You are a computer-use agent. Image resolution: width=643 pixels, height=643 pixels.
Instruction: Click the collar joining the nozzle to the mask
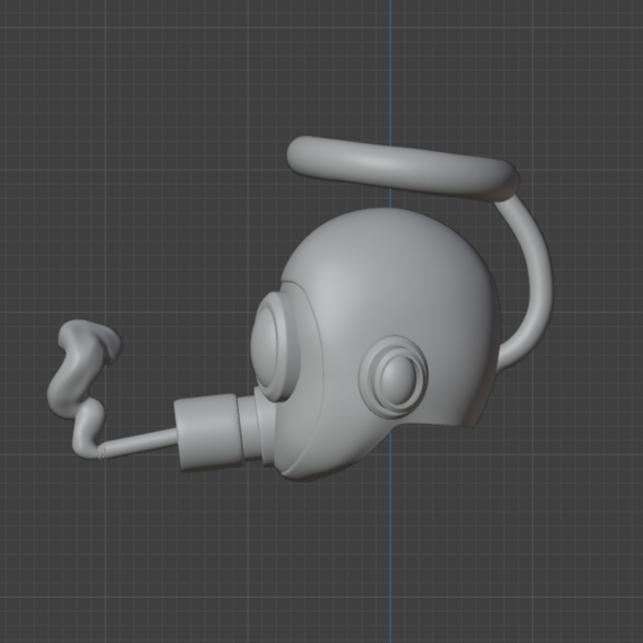[x=253, y=432]
